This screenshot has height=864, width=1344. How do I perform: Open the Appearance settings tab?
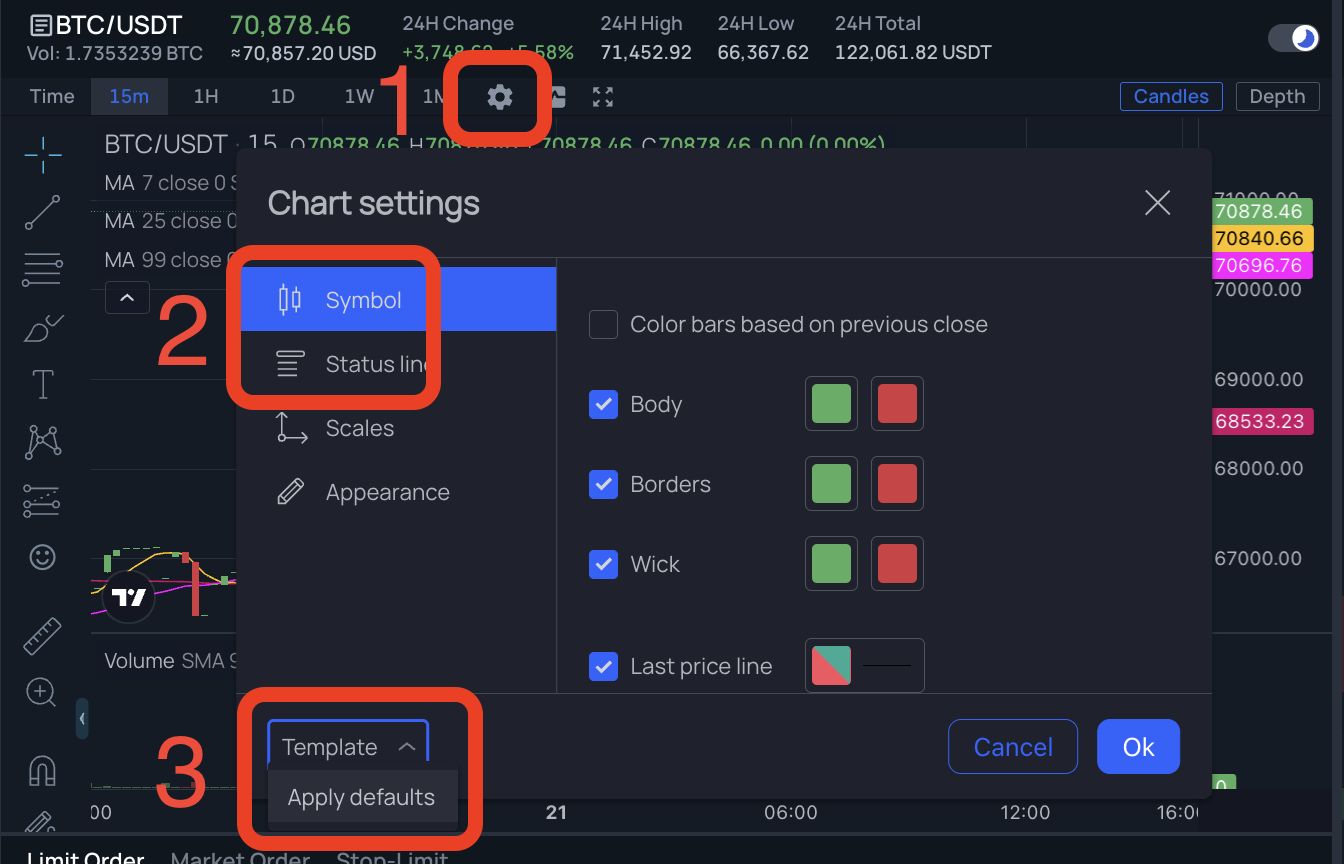pos(397,492)
